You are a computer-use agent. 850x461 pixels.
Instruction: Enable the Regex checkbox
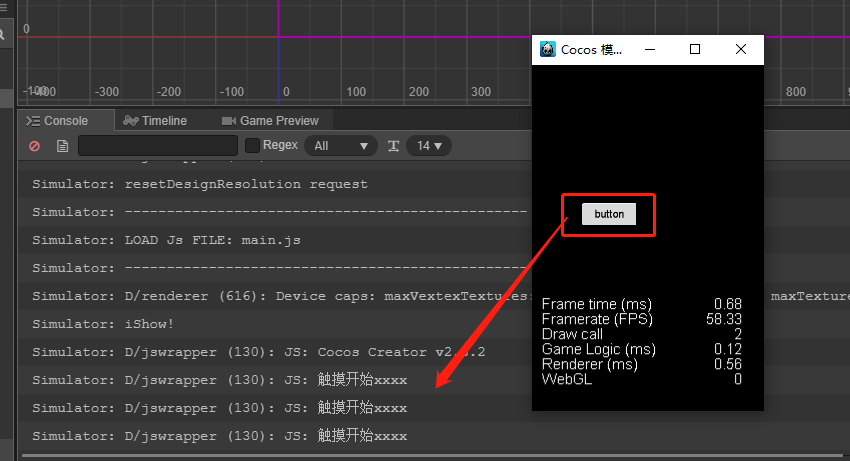pos(252,145)
